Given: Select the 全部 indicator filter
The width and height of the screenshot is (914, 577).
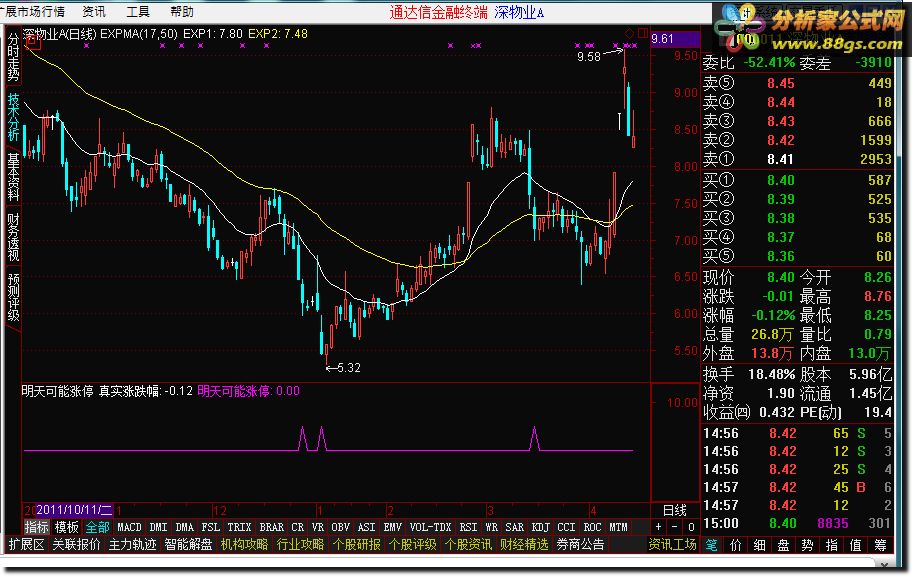Looking at the screenshot, I should click(97, 527).
